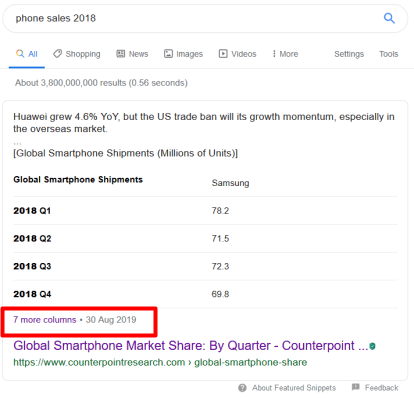Click the counterpointresearch.com URL
Screen dimensions: 414x398
(160, 362)
